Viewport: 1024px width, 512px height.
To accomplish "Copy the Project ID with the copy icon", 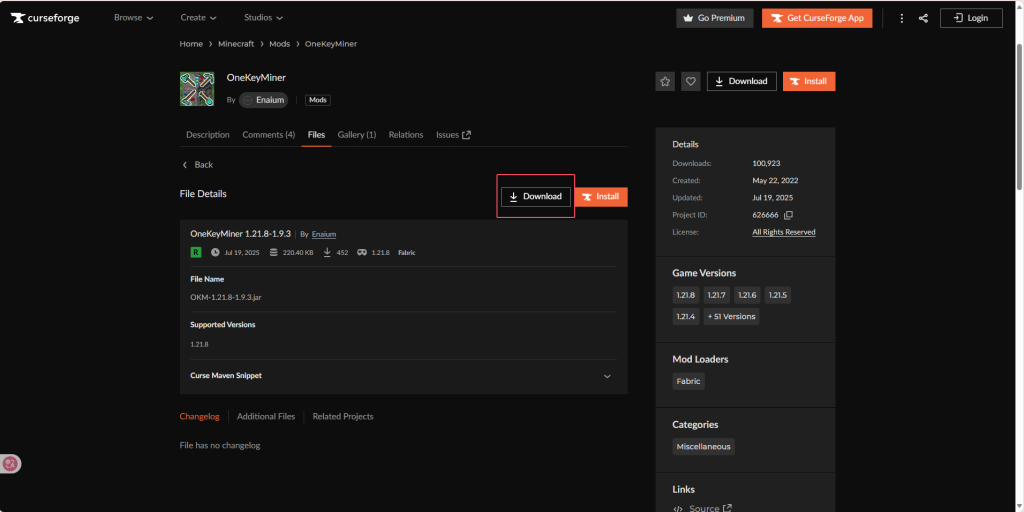I will coord(788,215).
